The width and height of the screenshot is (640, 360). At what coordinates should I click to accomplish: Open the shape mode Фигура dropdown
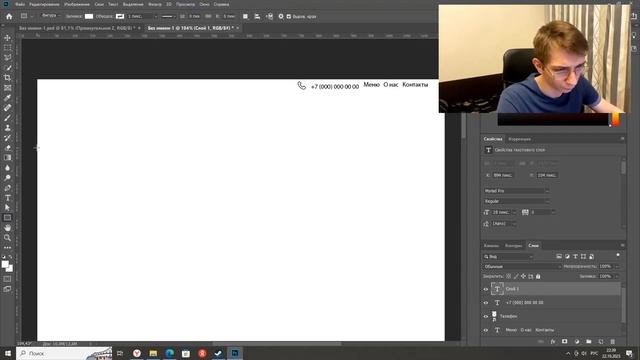[51, 16]
